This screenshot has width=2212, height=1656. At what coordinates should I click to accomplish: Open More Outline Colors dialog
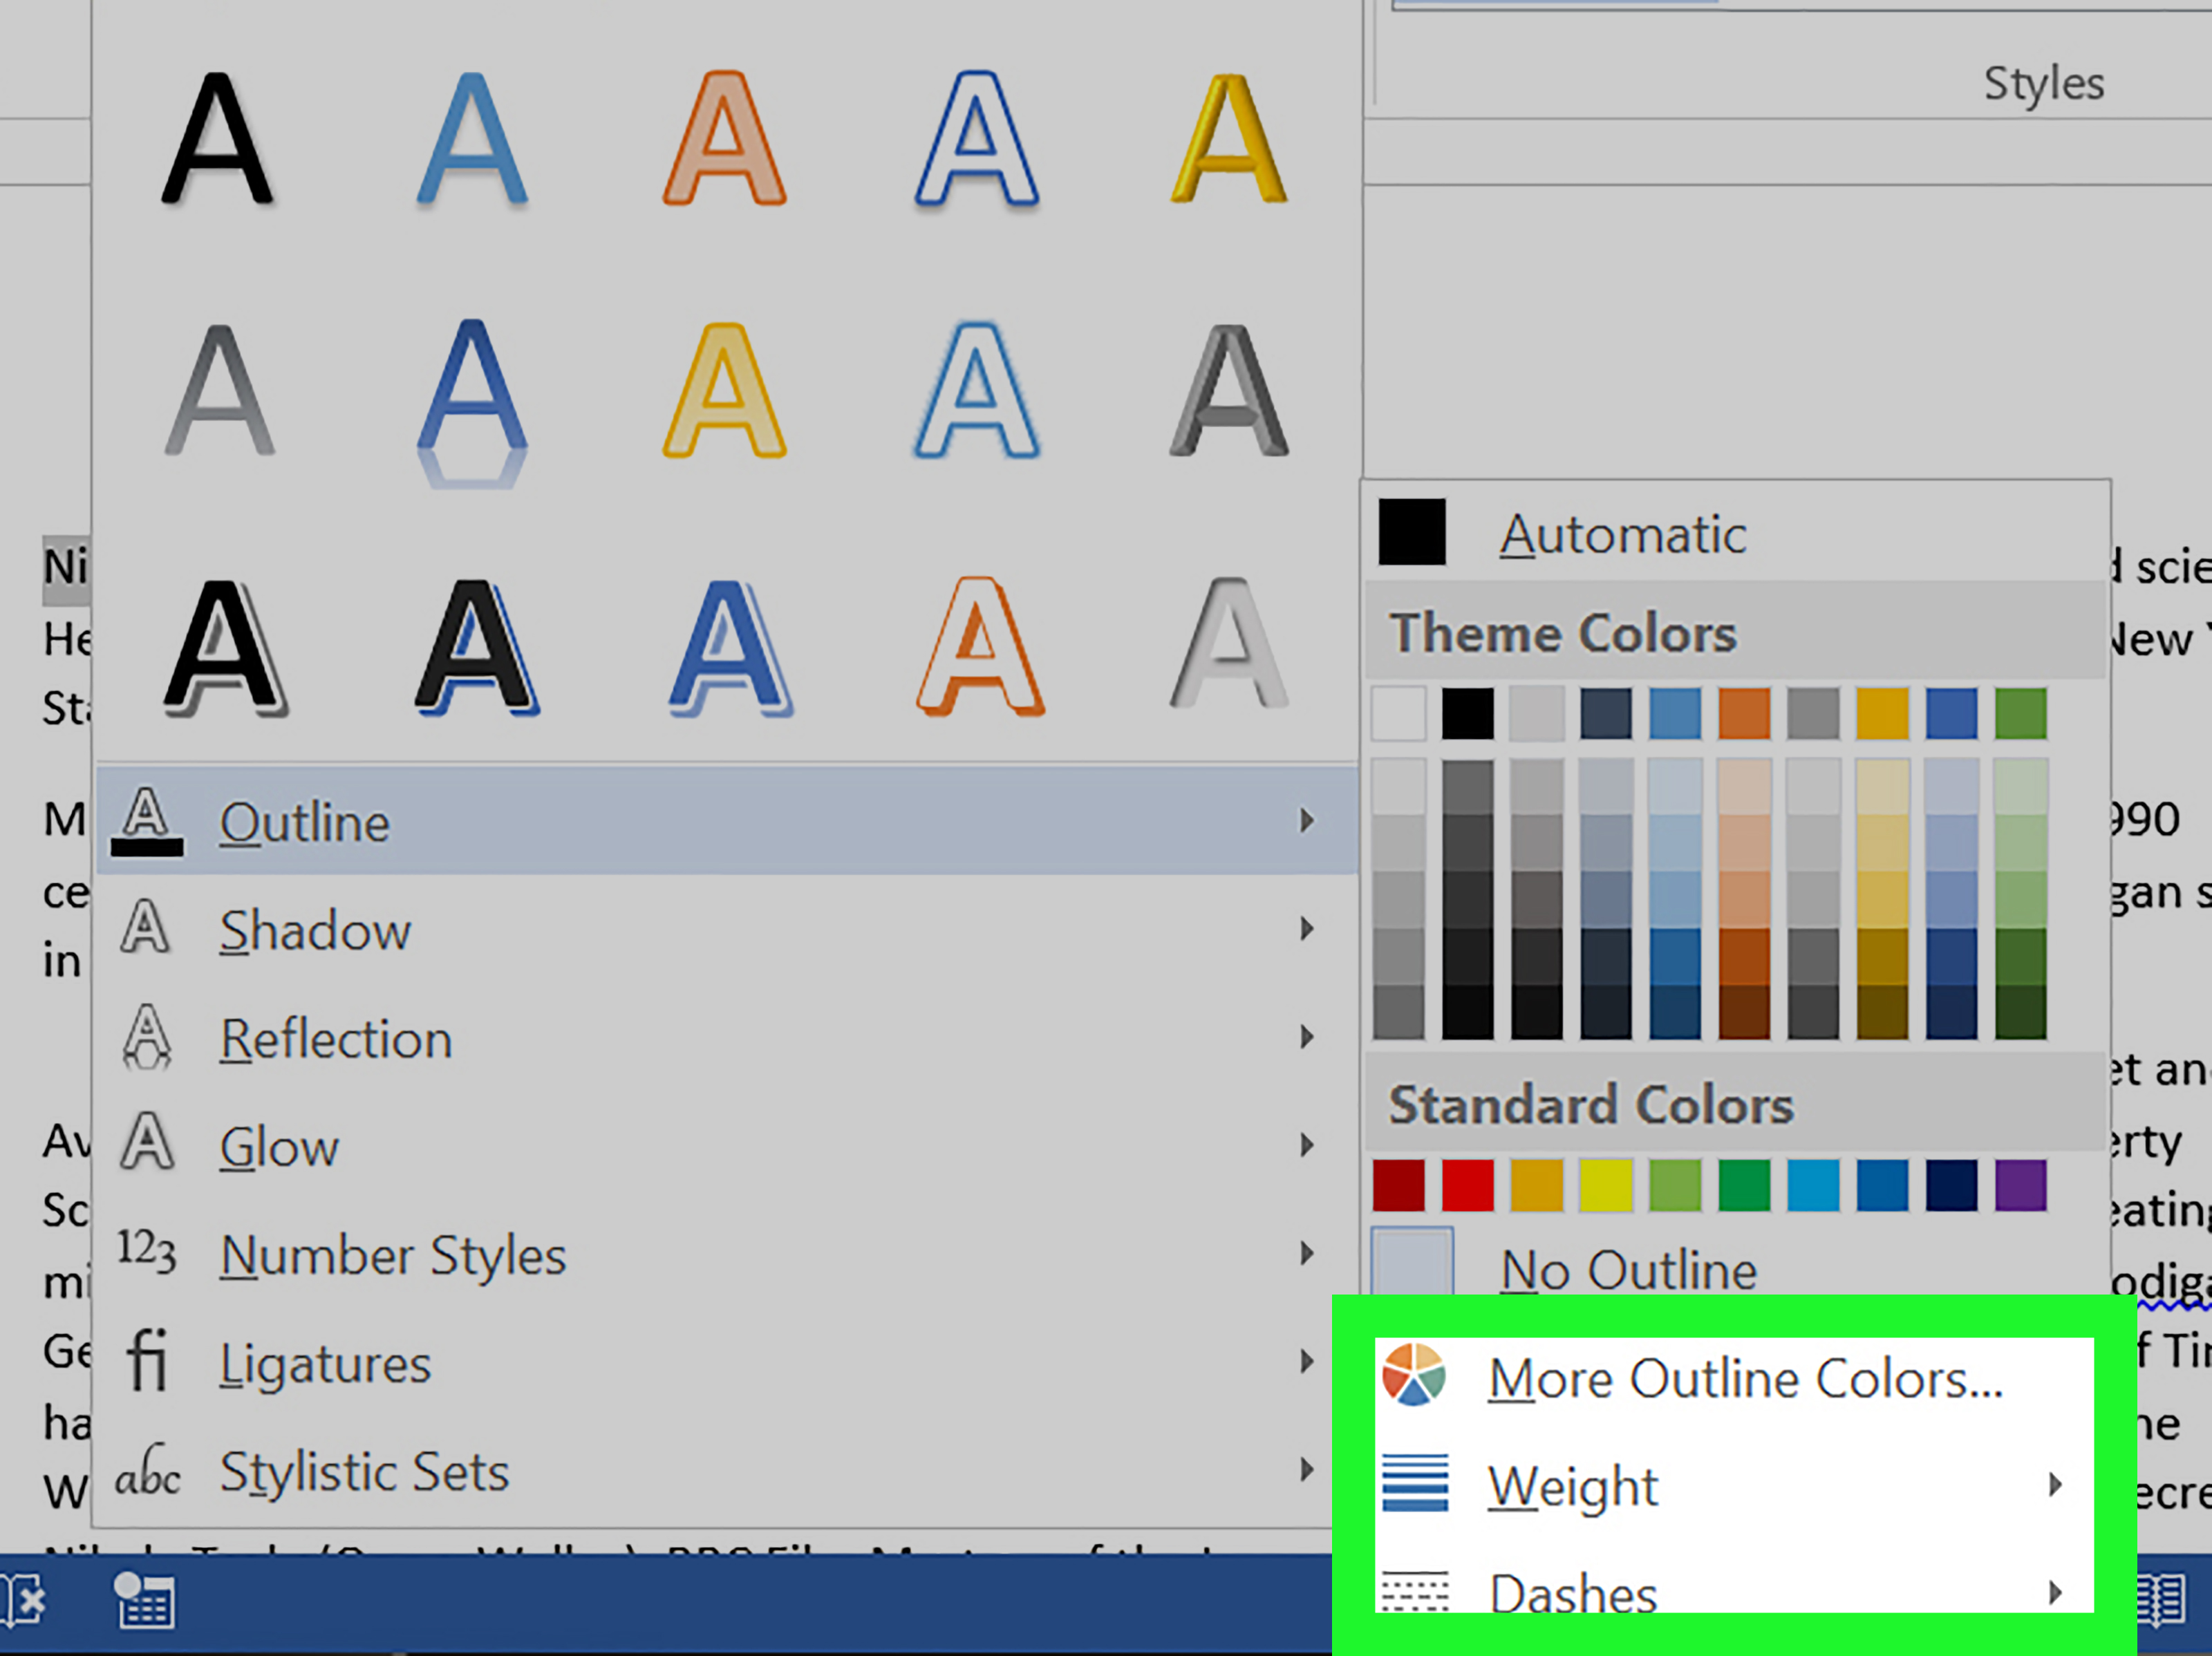coord(1745,1376)
